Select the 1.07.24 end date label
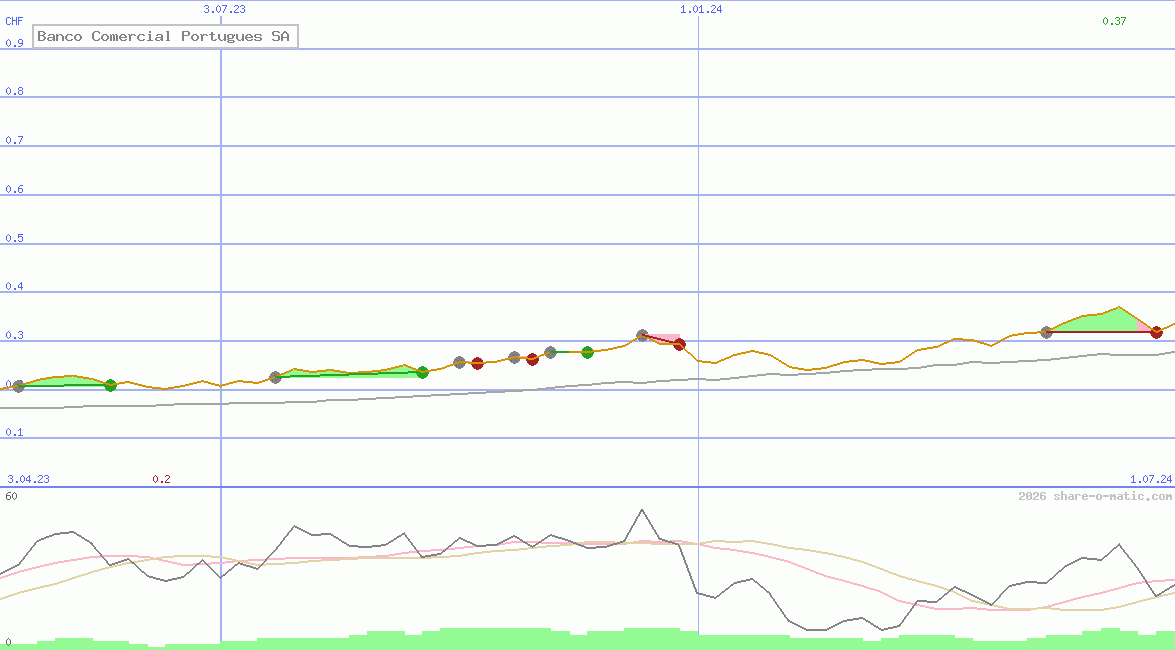Image resolution: width=1175 pixels, height=650 pixels. tap(1150, 479)
